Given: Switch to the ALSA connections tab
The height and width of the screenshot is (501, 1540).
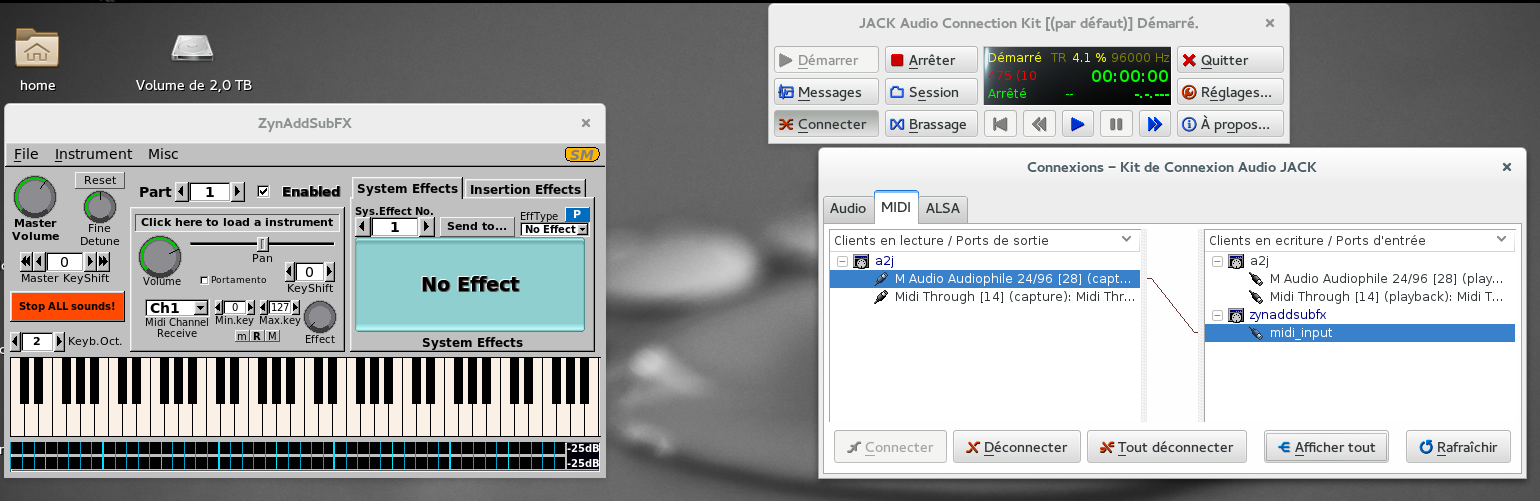Looking at the screenshot, I should pos(943,209).
